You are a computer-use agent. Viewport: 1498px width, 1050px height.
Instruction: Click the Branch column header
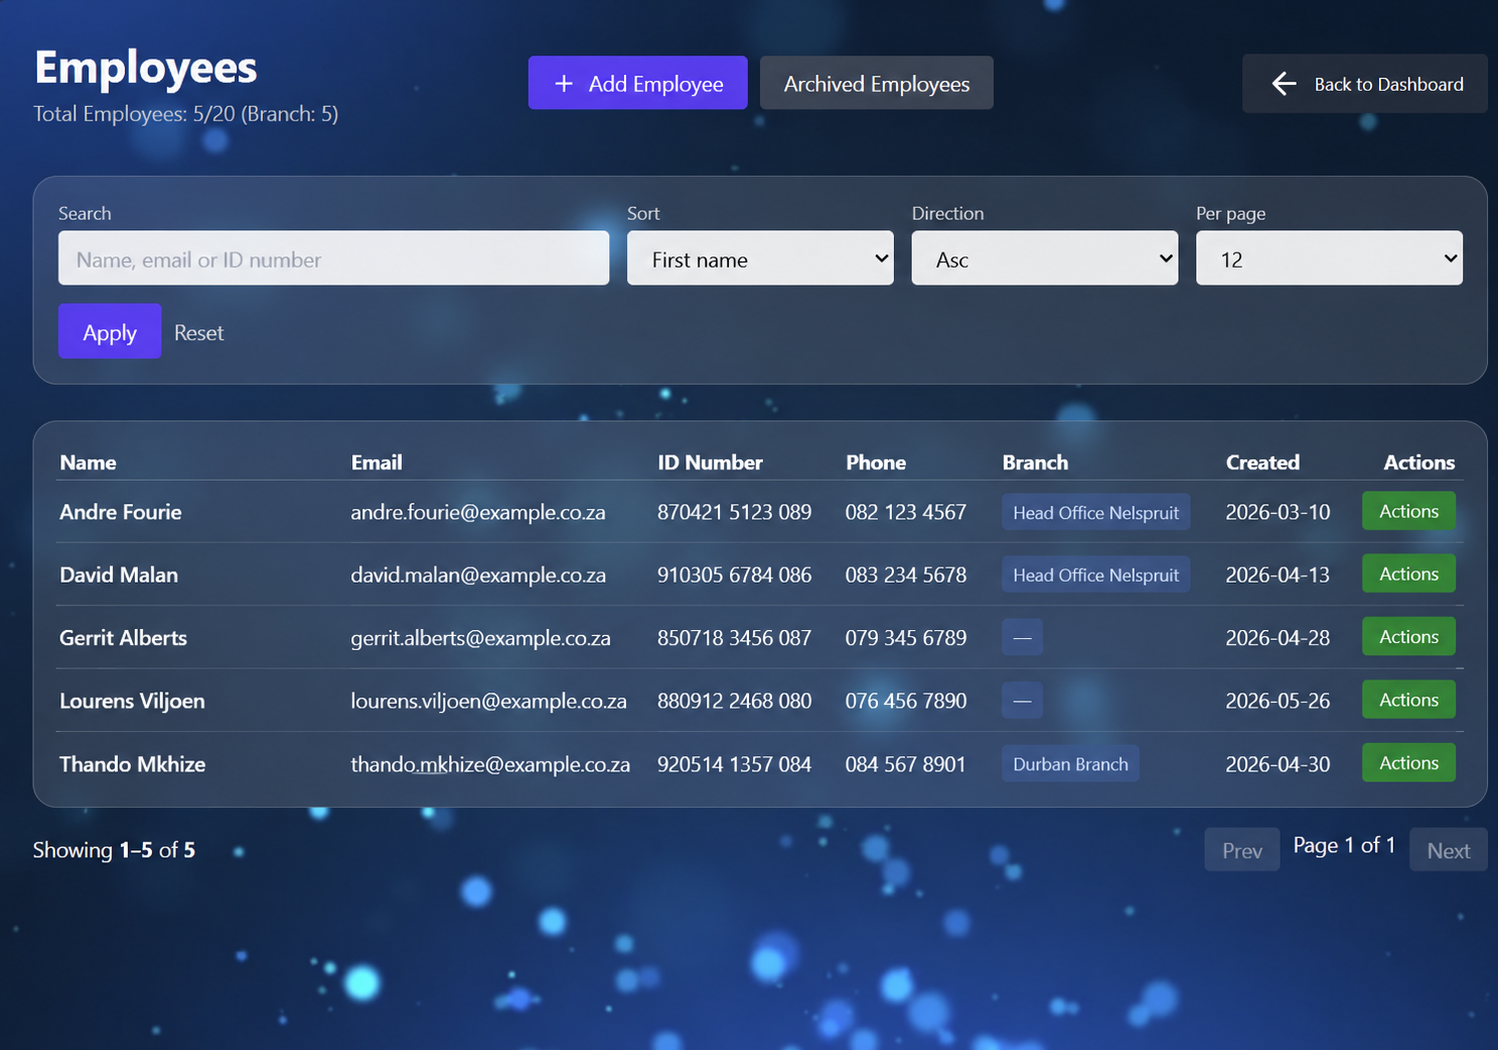point(1035,462)
